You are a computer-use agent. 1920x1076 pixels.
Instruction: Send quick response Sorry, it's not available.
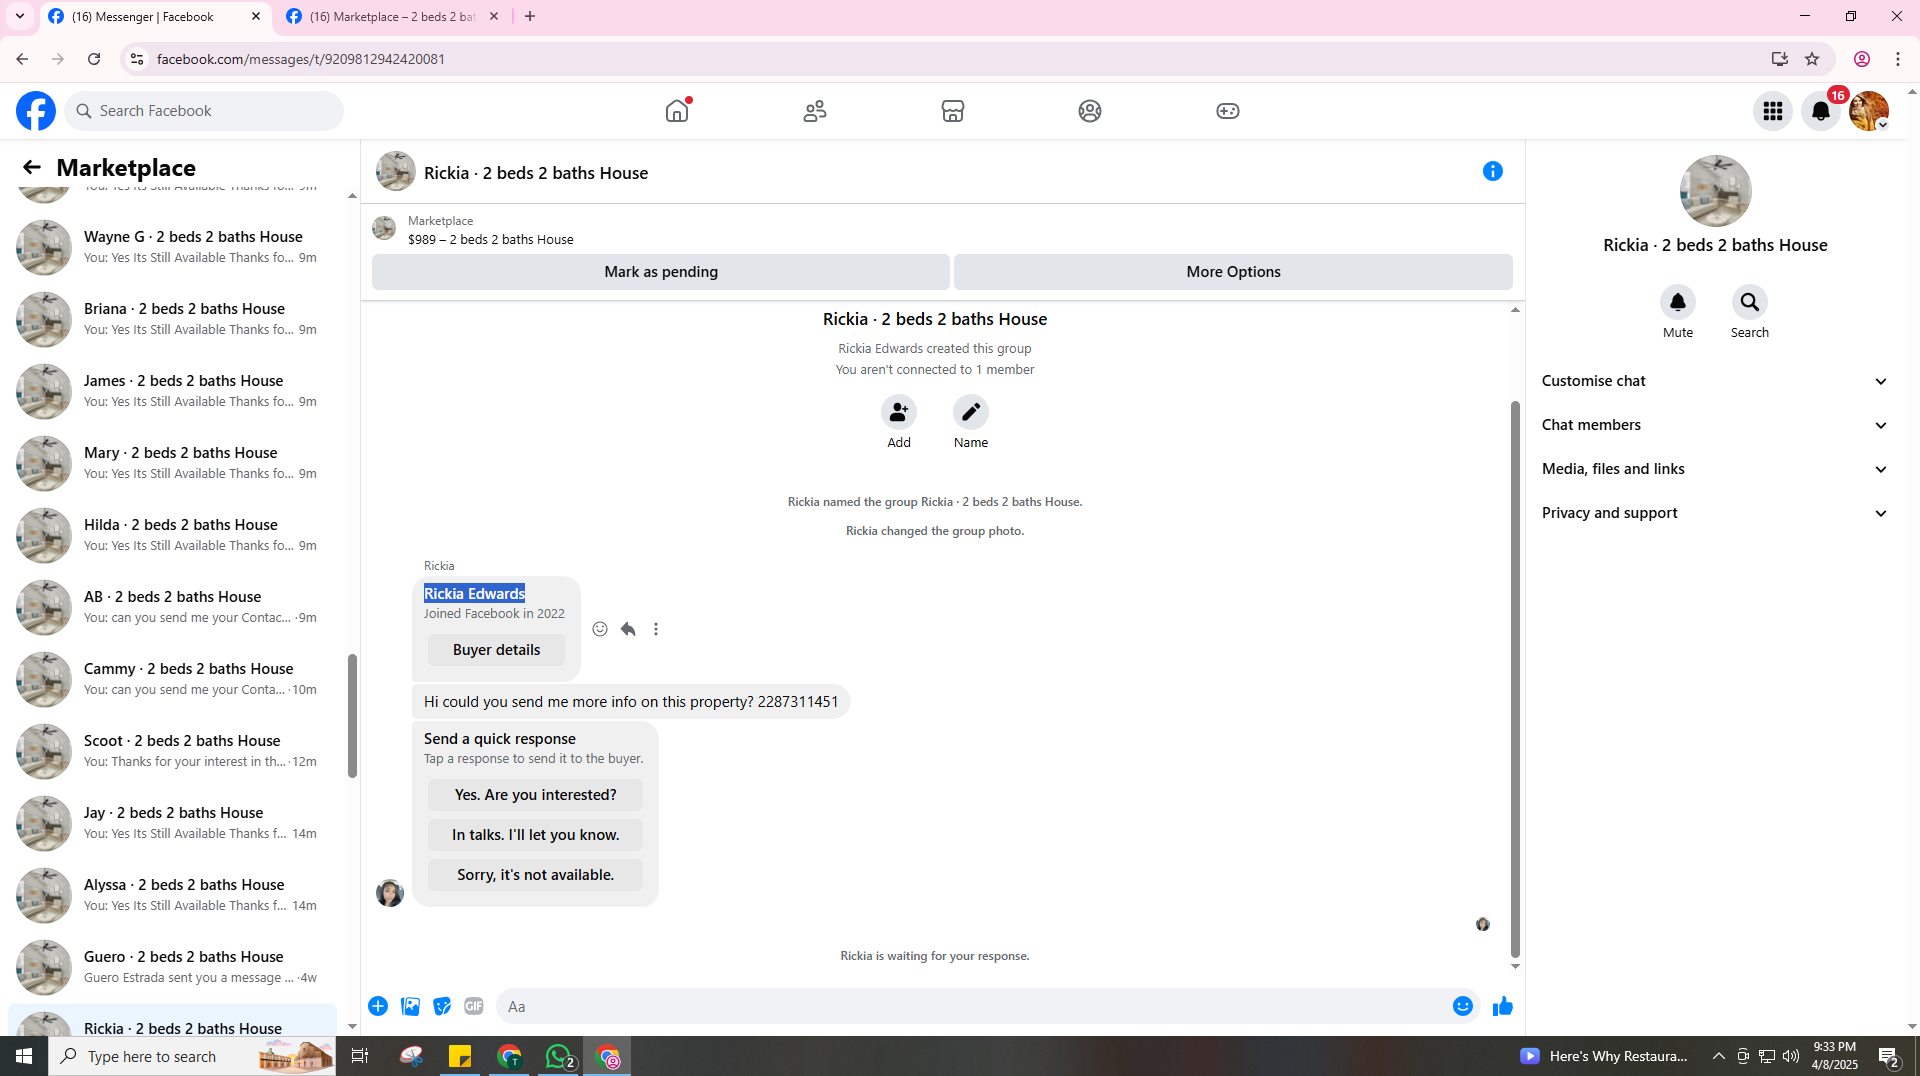click(x=535, y=875)
